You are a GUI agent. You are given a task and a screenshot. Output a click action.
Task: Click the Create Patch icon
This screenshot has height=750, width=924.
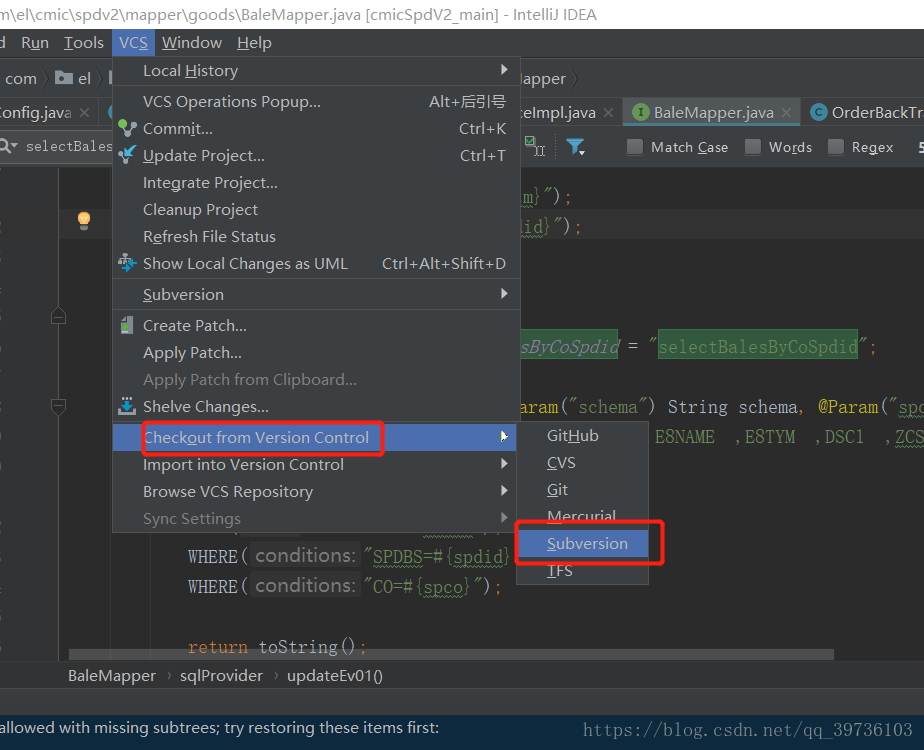127,325
